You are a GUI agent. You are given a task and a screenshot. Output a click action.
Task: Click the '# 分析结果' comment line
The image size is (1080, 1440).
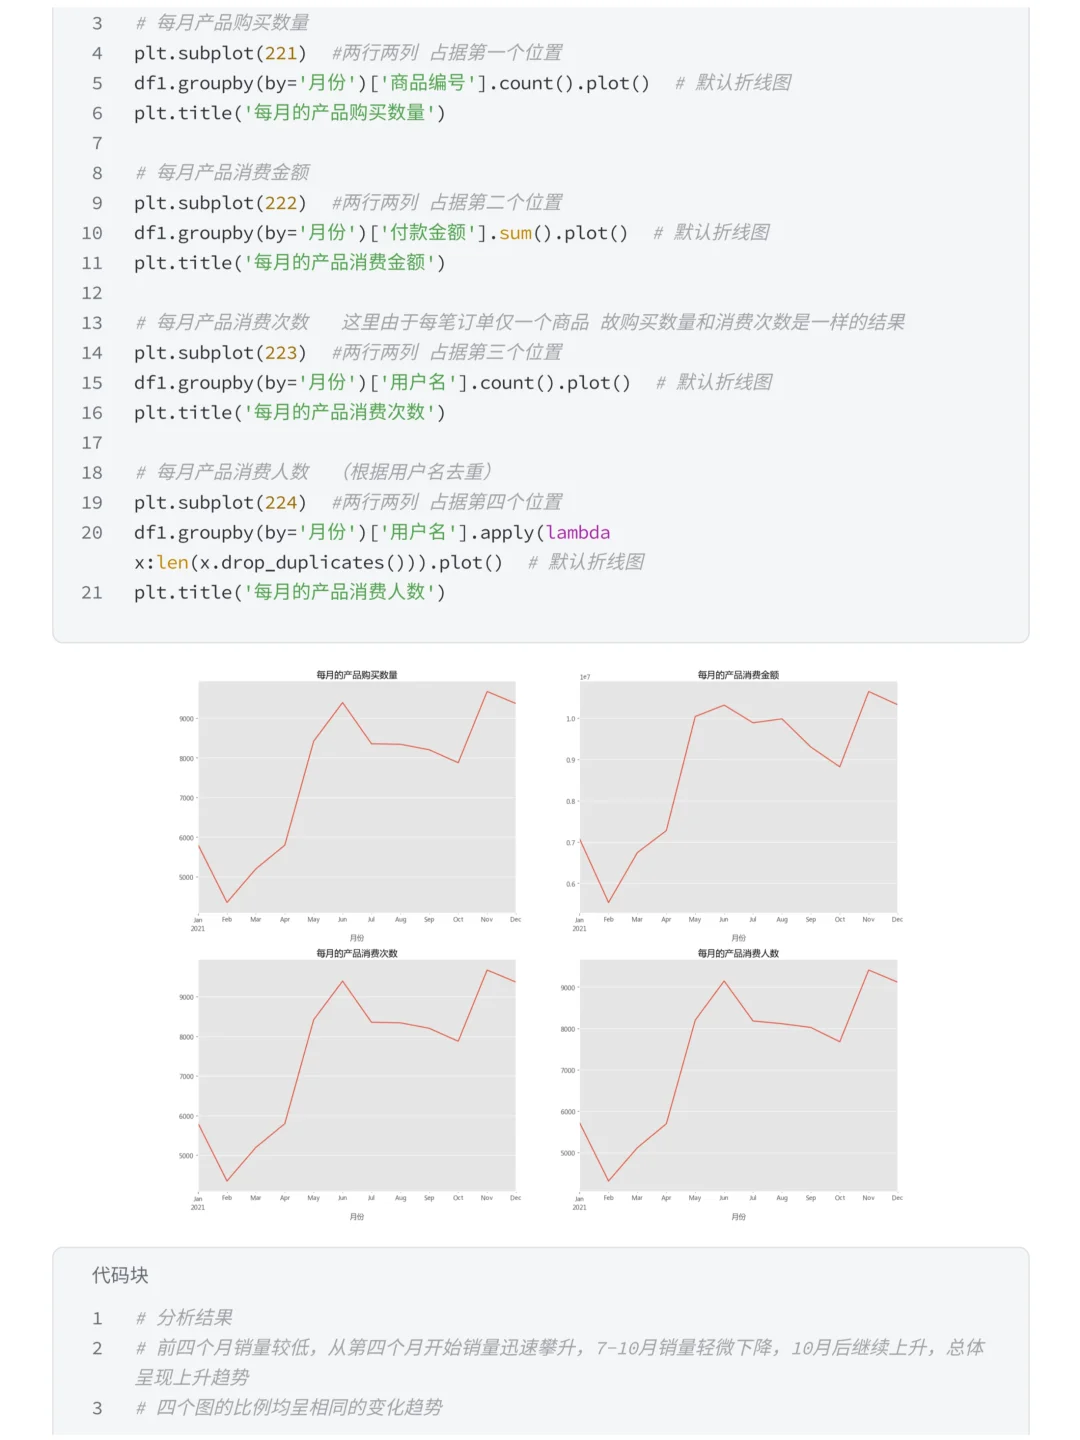pos(185,1318)
